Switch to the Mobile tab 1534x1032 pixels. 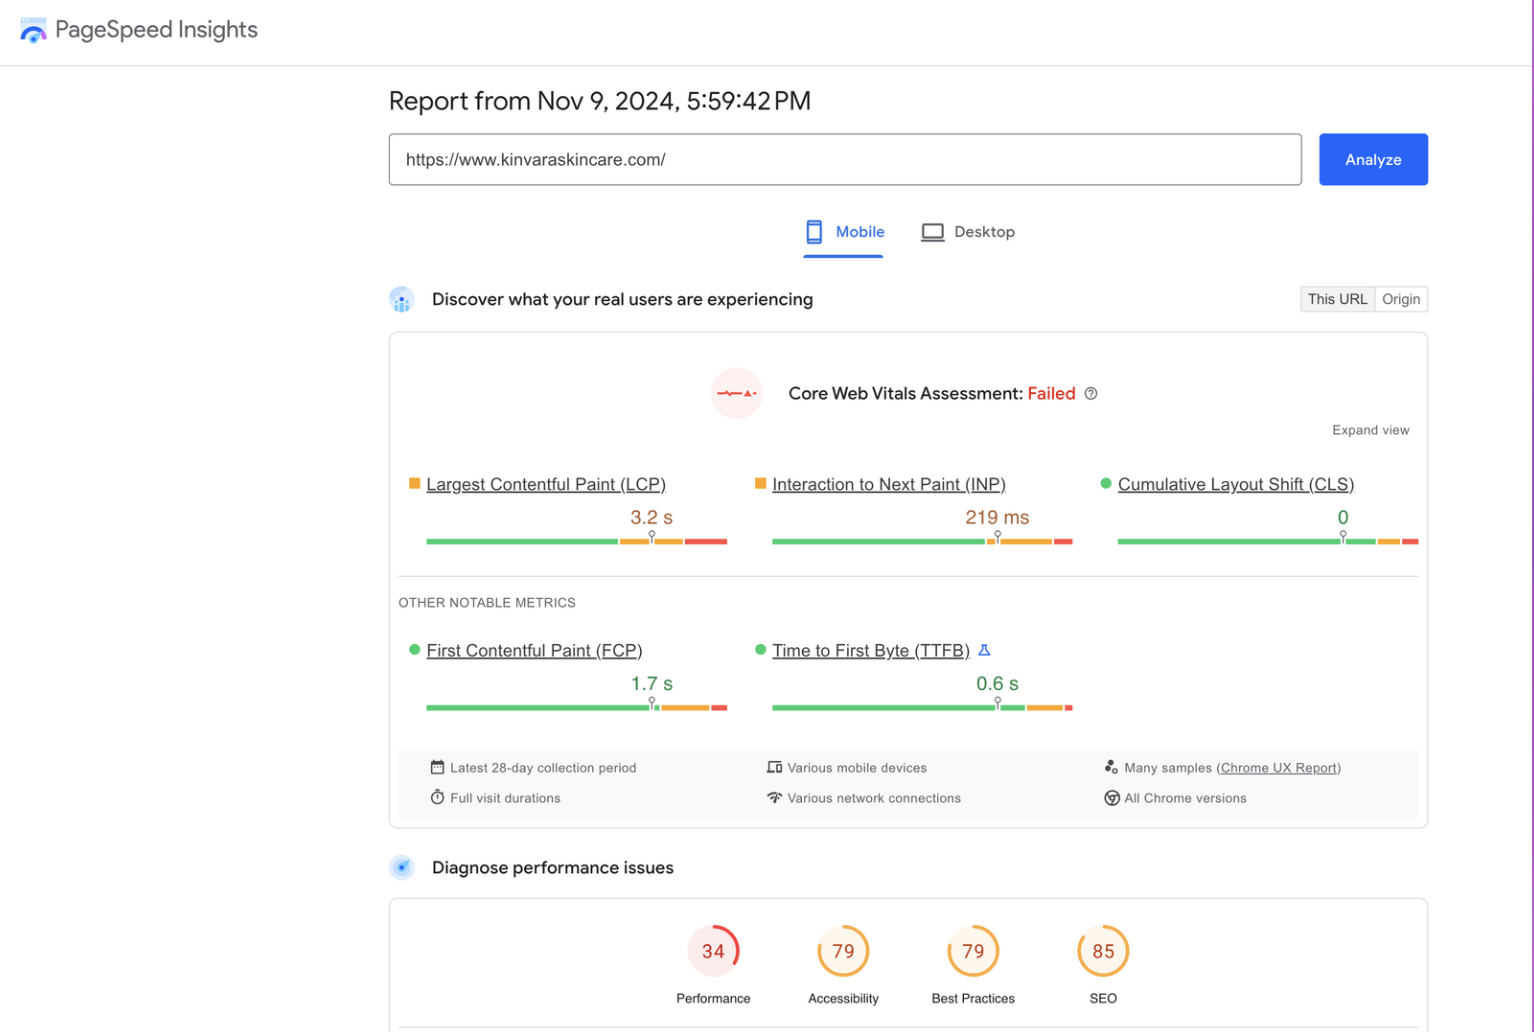(844, 232)
